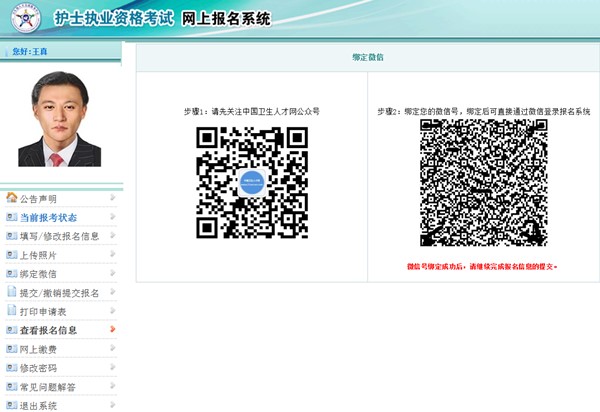Click the site emblem logo in header

(26, 18)
